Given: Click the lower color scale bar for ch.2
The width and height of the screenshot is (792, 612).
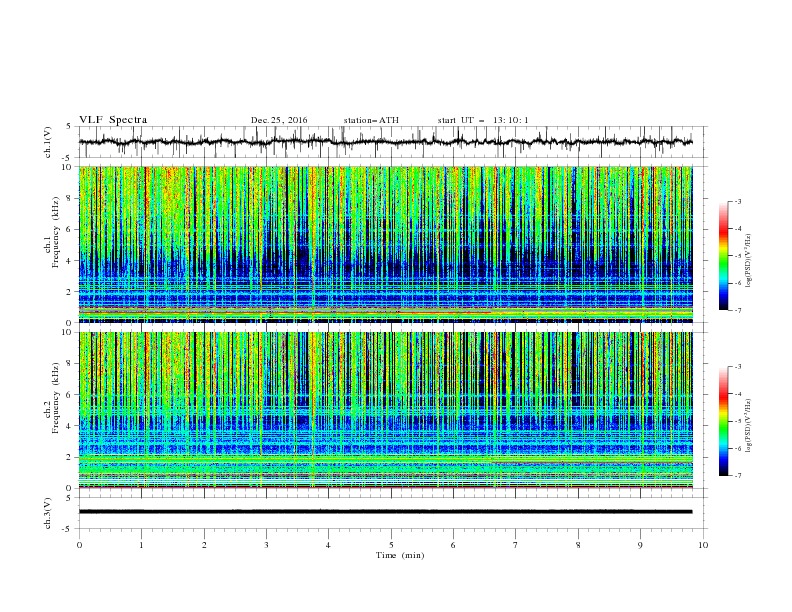Looking at the screenshot, I should [723, 421].
